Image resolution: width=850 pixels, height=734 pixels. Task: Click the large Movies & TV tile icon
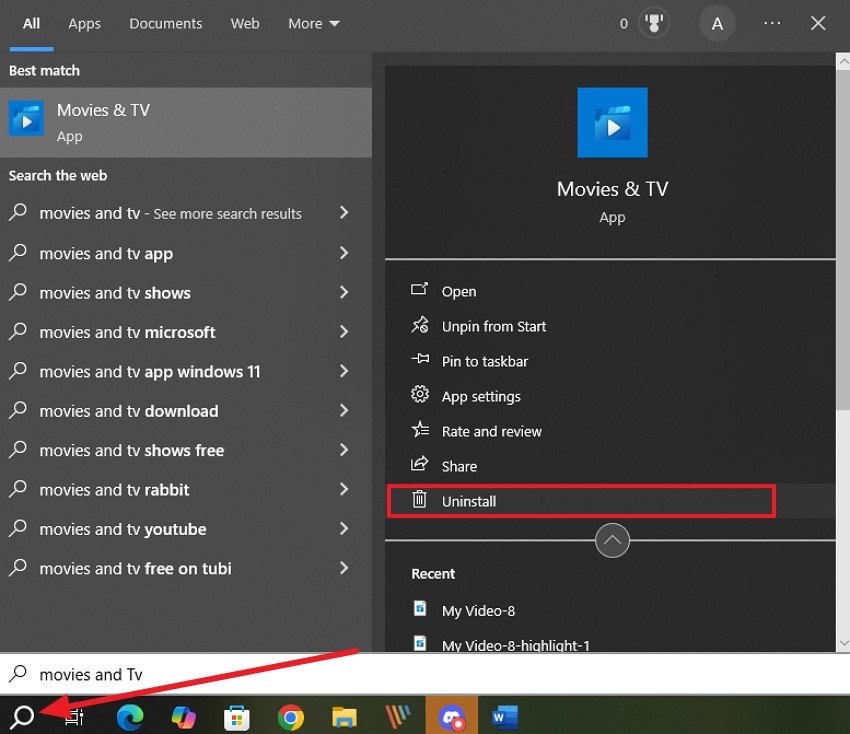click(612, 123)
